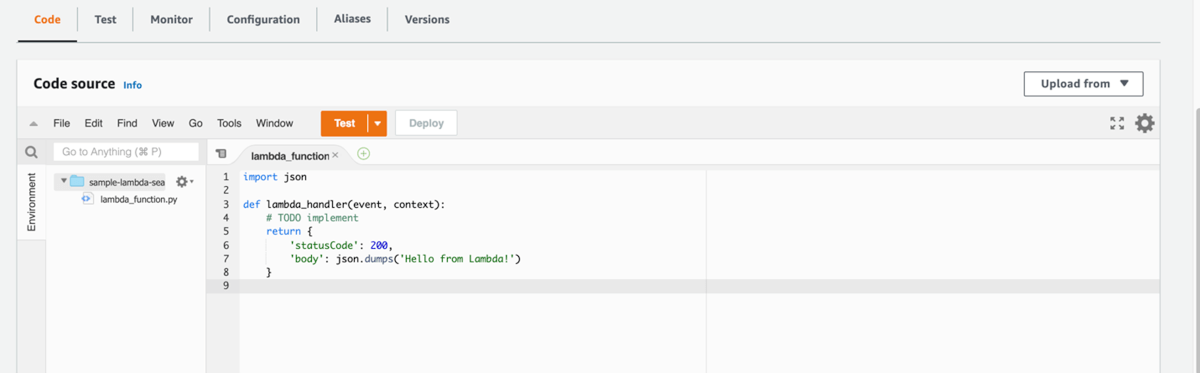The image size is (1200, 373).
Task: Switch to the Configuration tab
Action: click(x=263, y=19)
